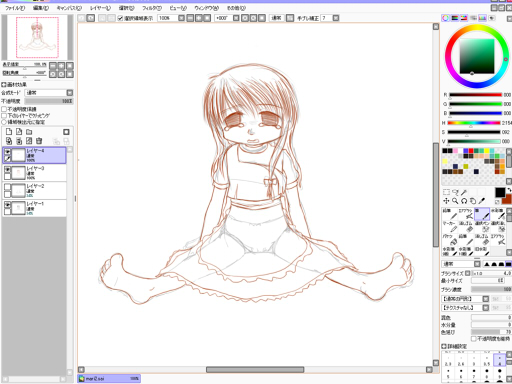Viewport: 512px width, 384px height.
Task: Hide レイヤー3 with its eye icon
Action: pyautogui.click(x=7, y=169)
